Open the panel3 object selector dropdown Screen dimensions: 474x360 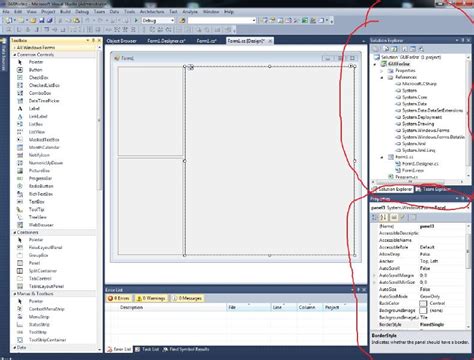468,208
